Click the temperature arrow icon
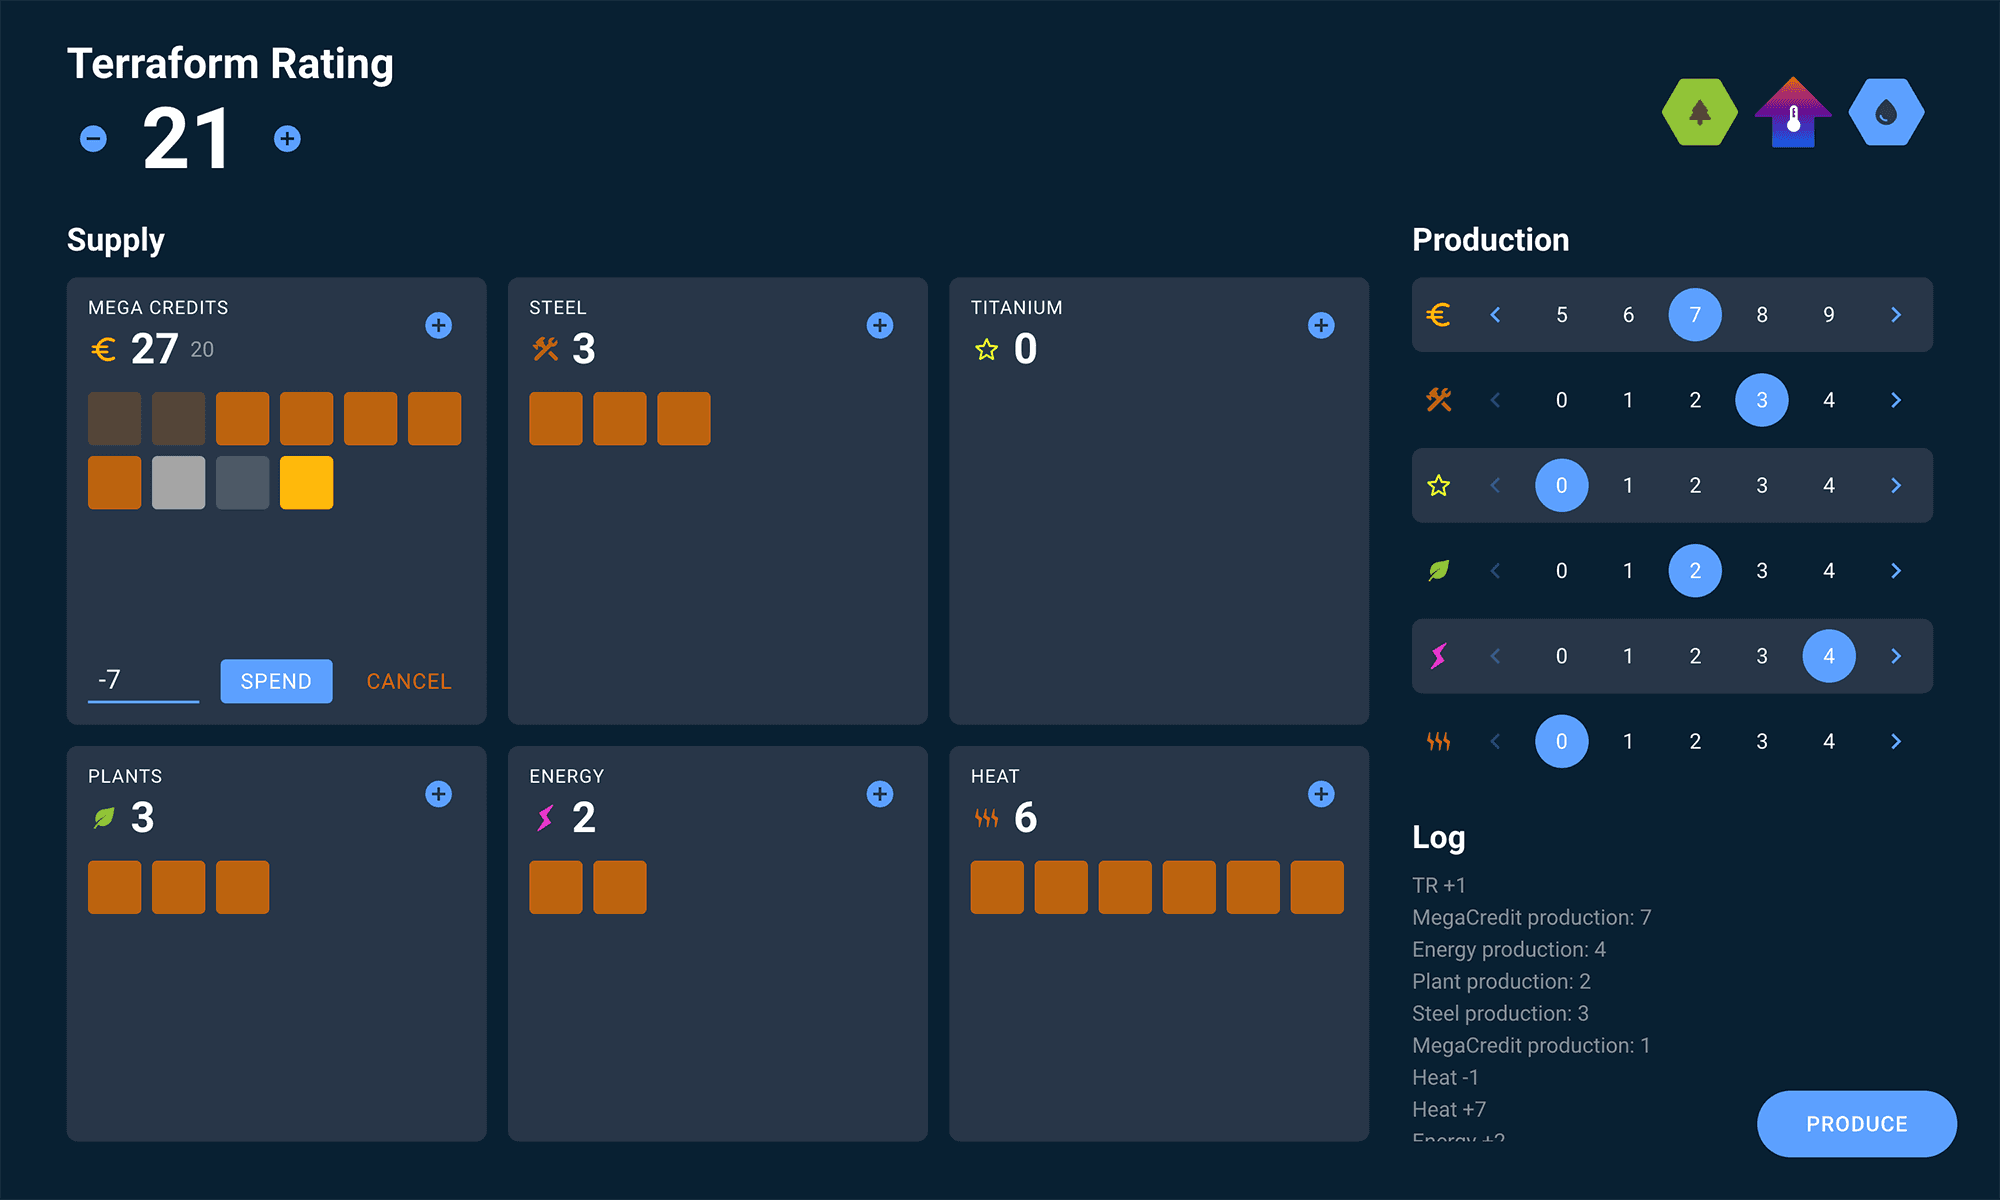The width and height of the screenshot is (2000, 1200). pyautogui.click(x=1791, y=112)
